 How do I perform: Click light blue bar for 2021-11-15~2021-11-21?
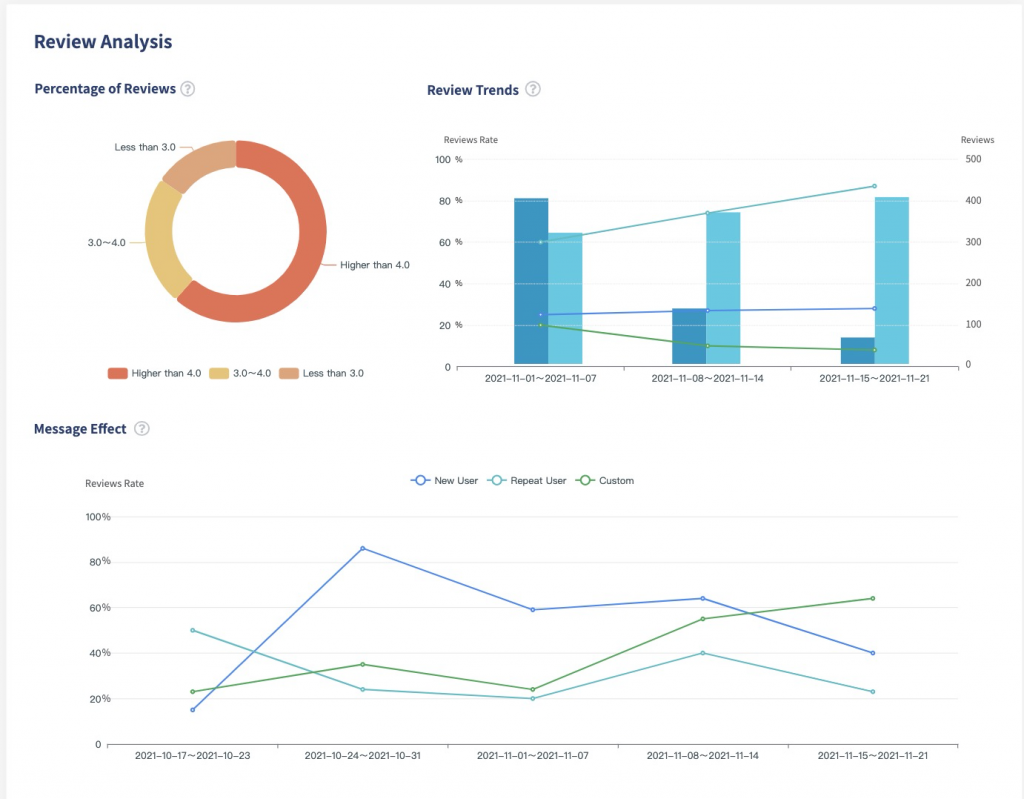pos(892,281)
